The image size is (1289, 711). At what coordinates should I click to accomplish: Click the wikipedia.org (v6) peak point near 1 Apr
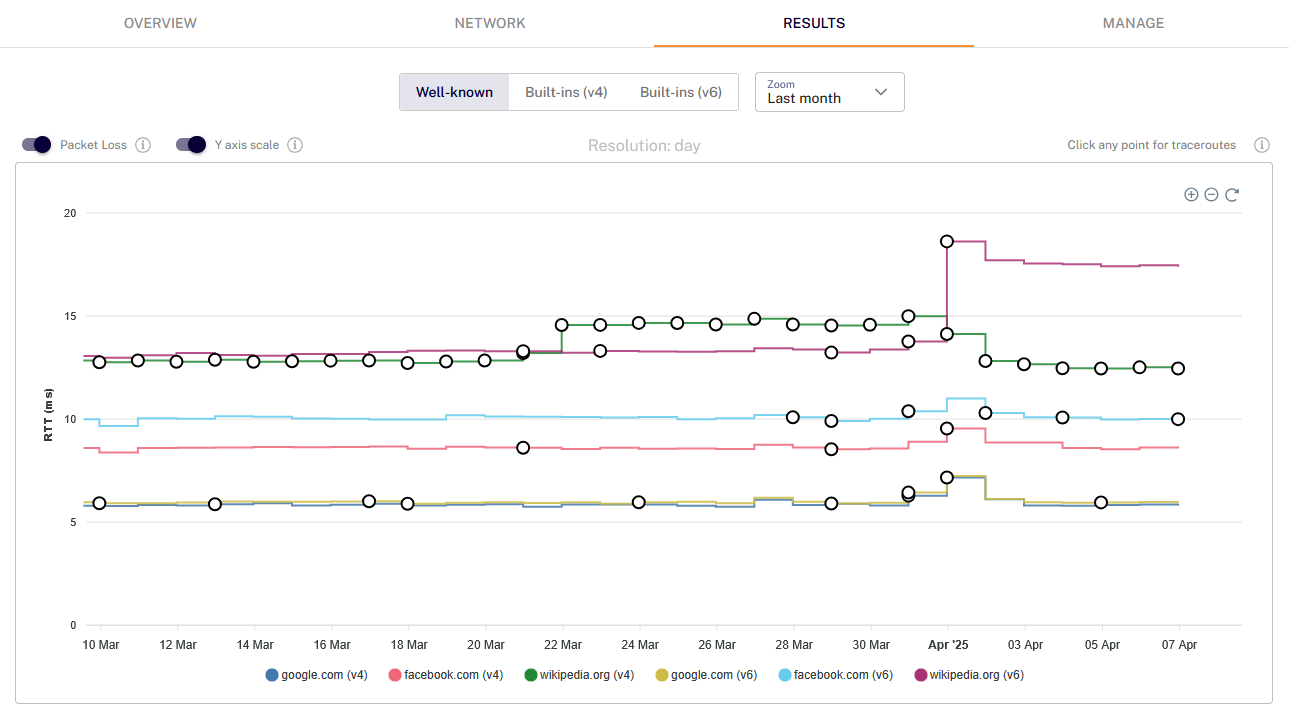click(947, 241)
